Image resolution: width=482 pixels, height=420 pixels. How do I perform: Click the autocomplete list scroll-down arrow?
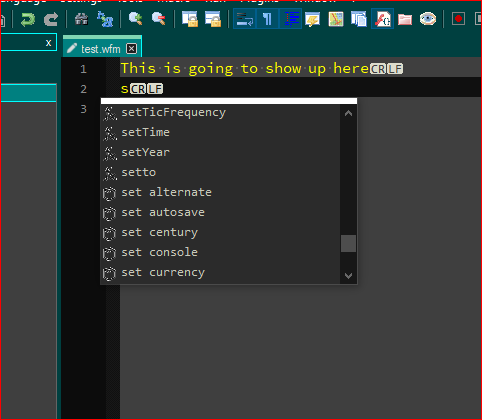(348, 275)
